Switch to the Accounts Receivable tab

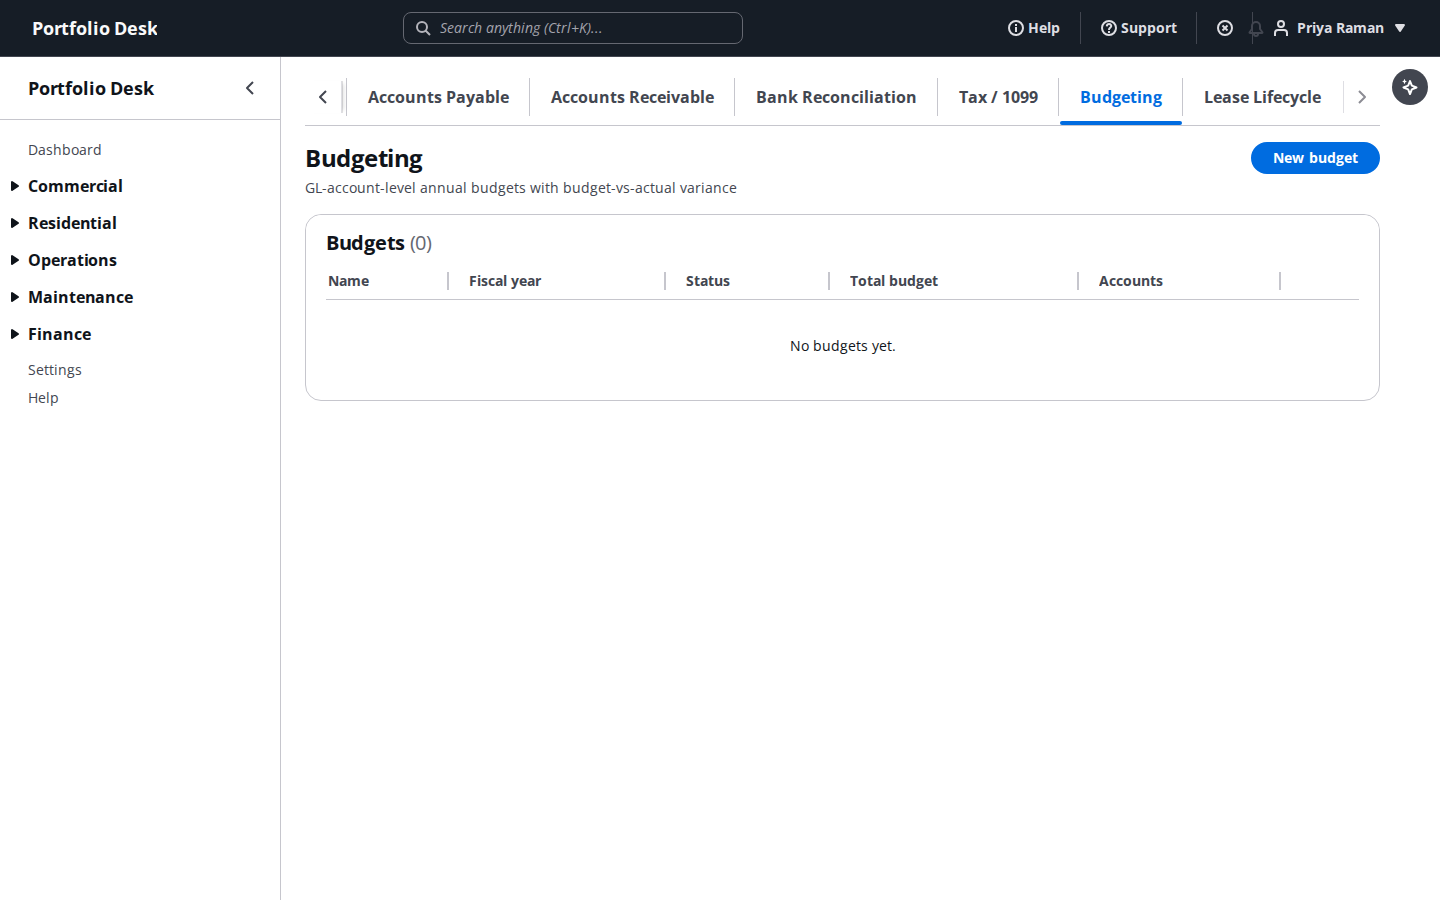(x=632, y=97)
